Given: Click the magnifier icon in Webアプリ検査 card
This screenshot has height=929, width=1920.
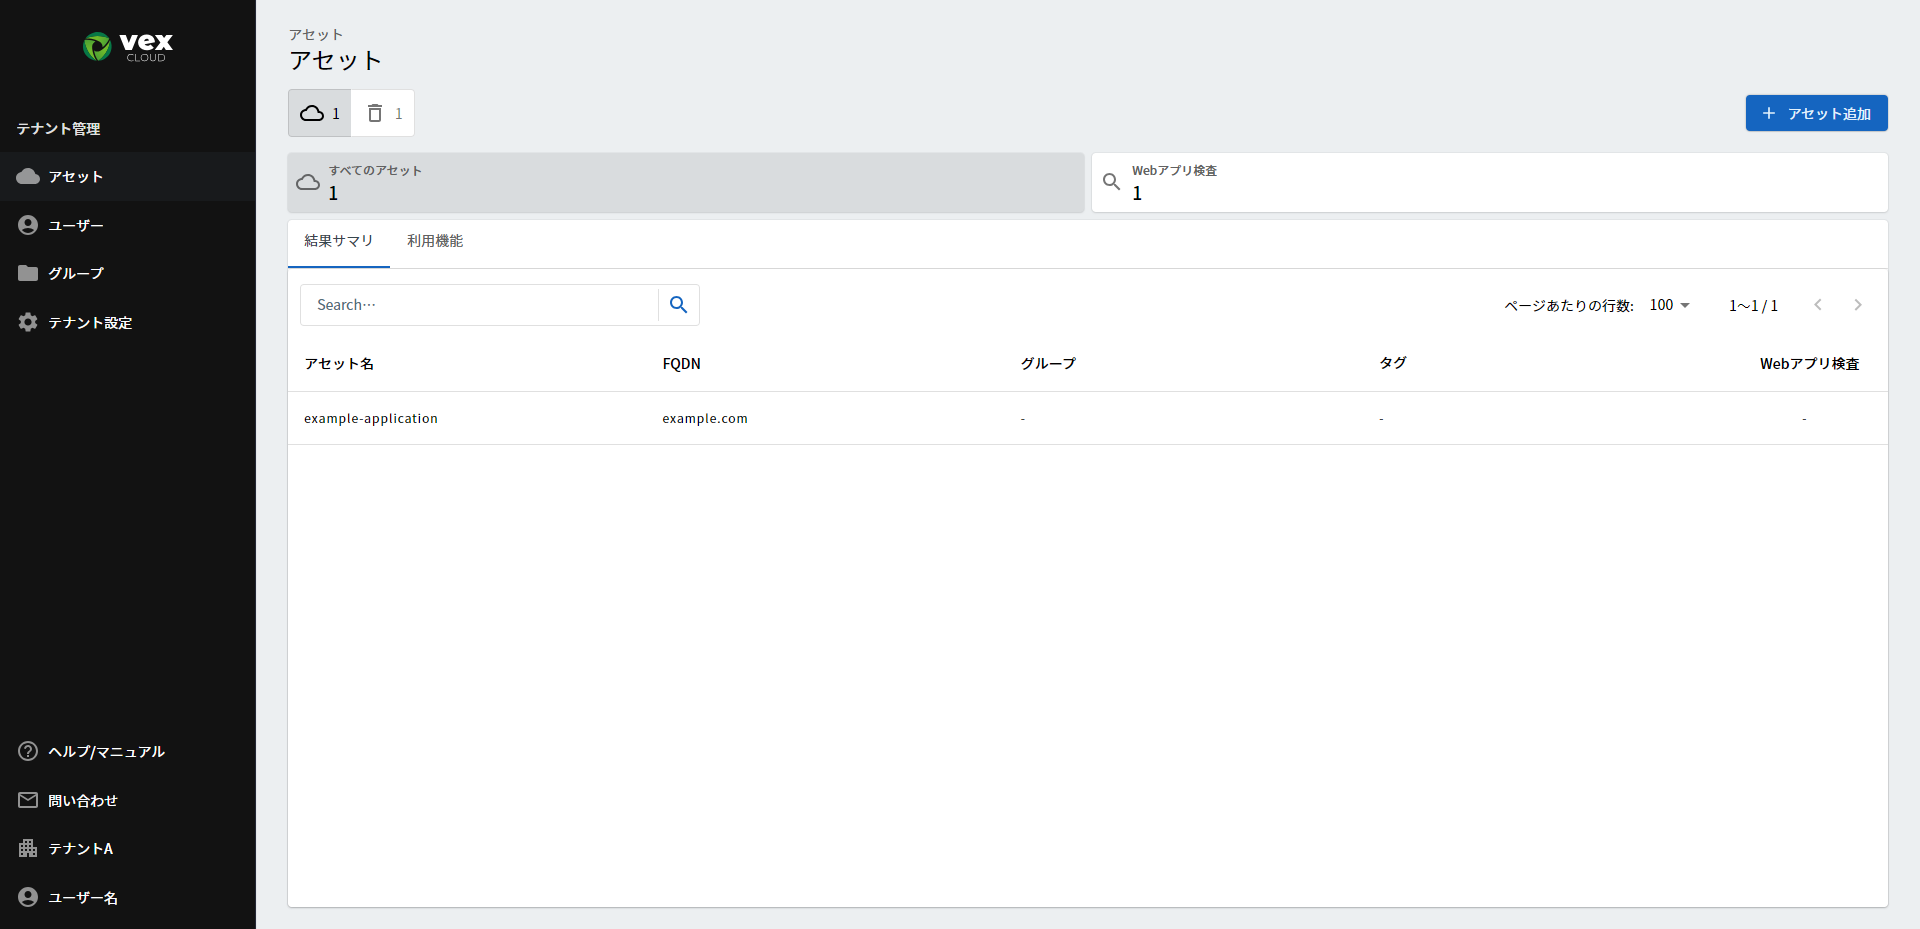Looking at the screenshot, I should (x=1111, y=182).
